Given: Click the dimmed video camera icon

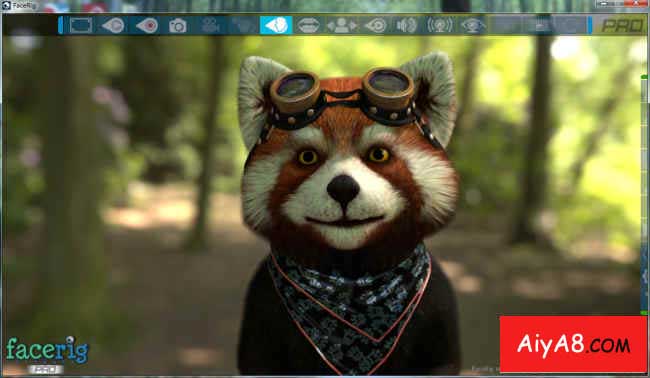Looking at the screenshot, I should (x=211, y=25).
